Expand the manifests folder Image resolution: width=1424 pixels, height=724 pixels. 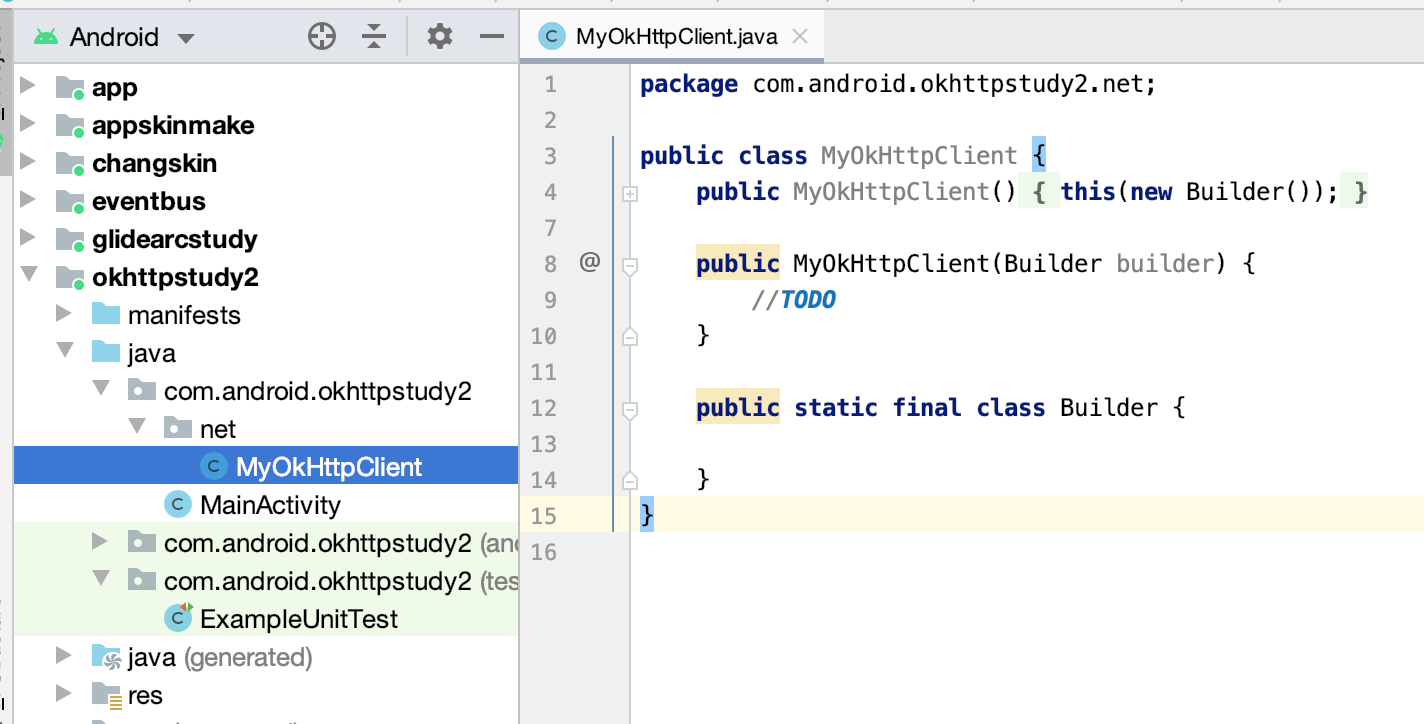click(65, 315)
